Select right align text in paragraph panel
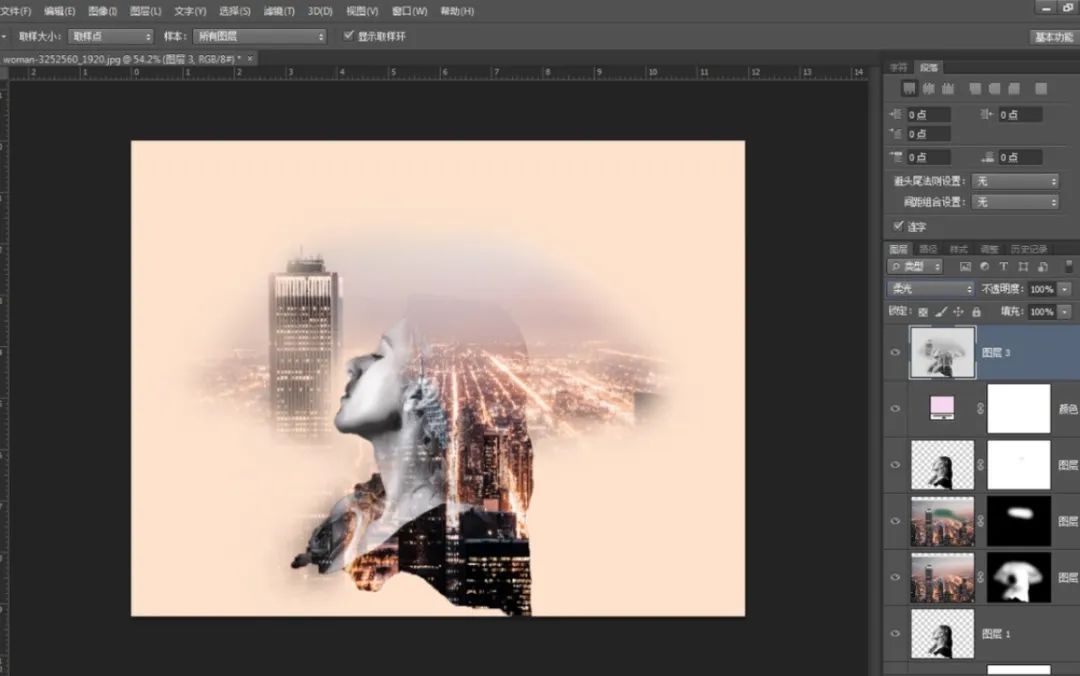 [x=948, y=89]
